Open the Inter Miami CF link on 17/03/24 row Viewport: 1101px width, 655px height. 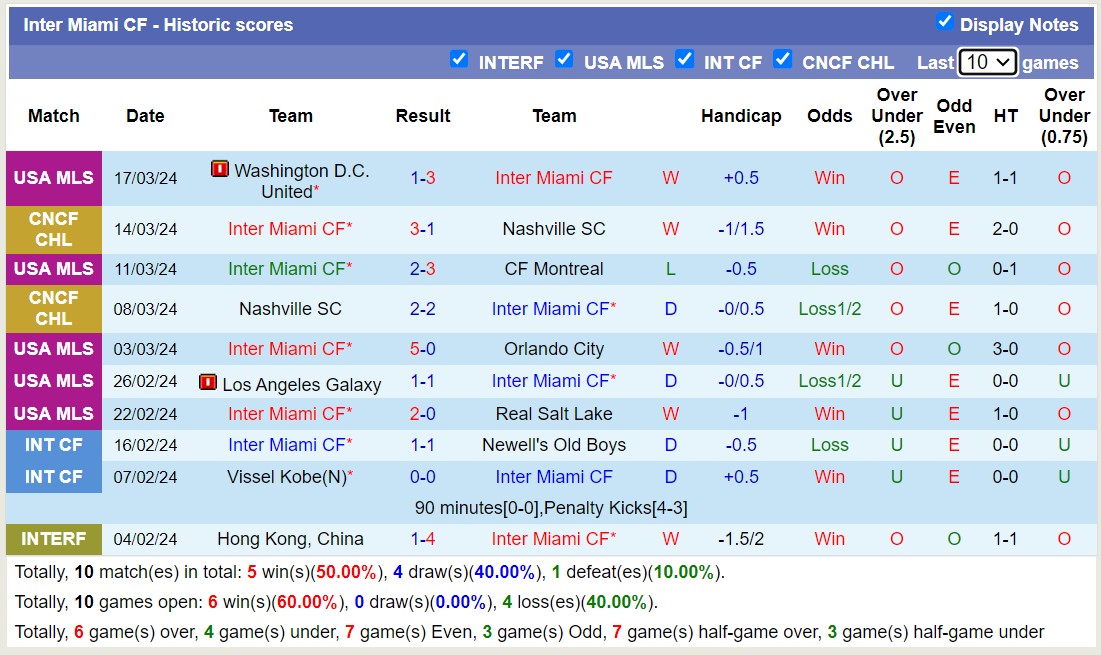(x=554, y=178)
